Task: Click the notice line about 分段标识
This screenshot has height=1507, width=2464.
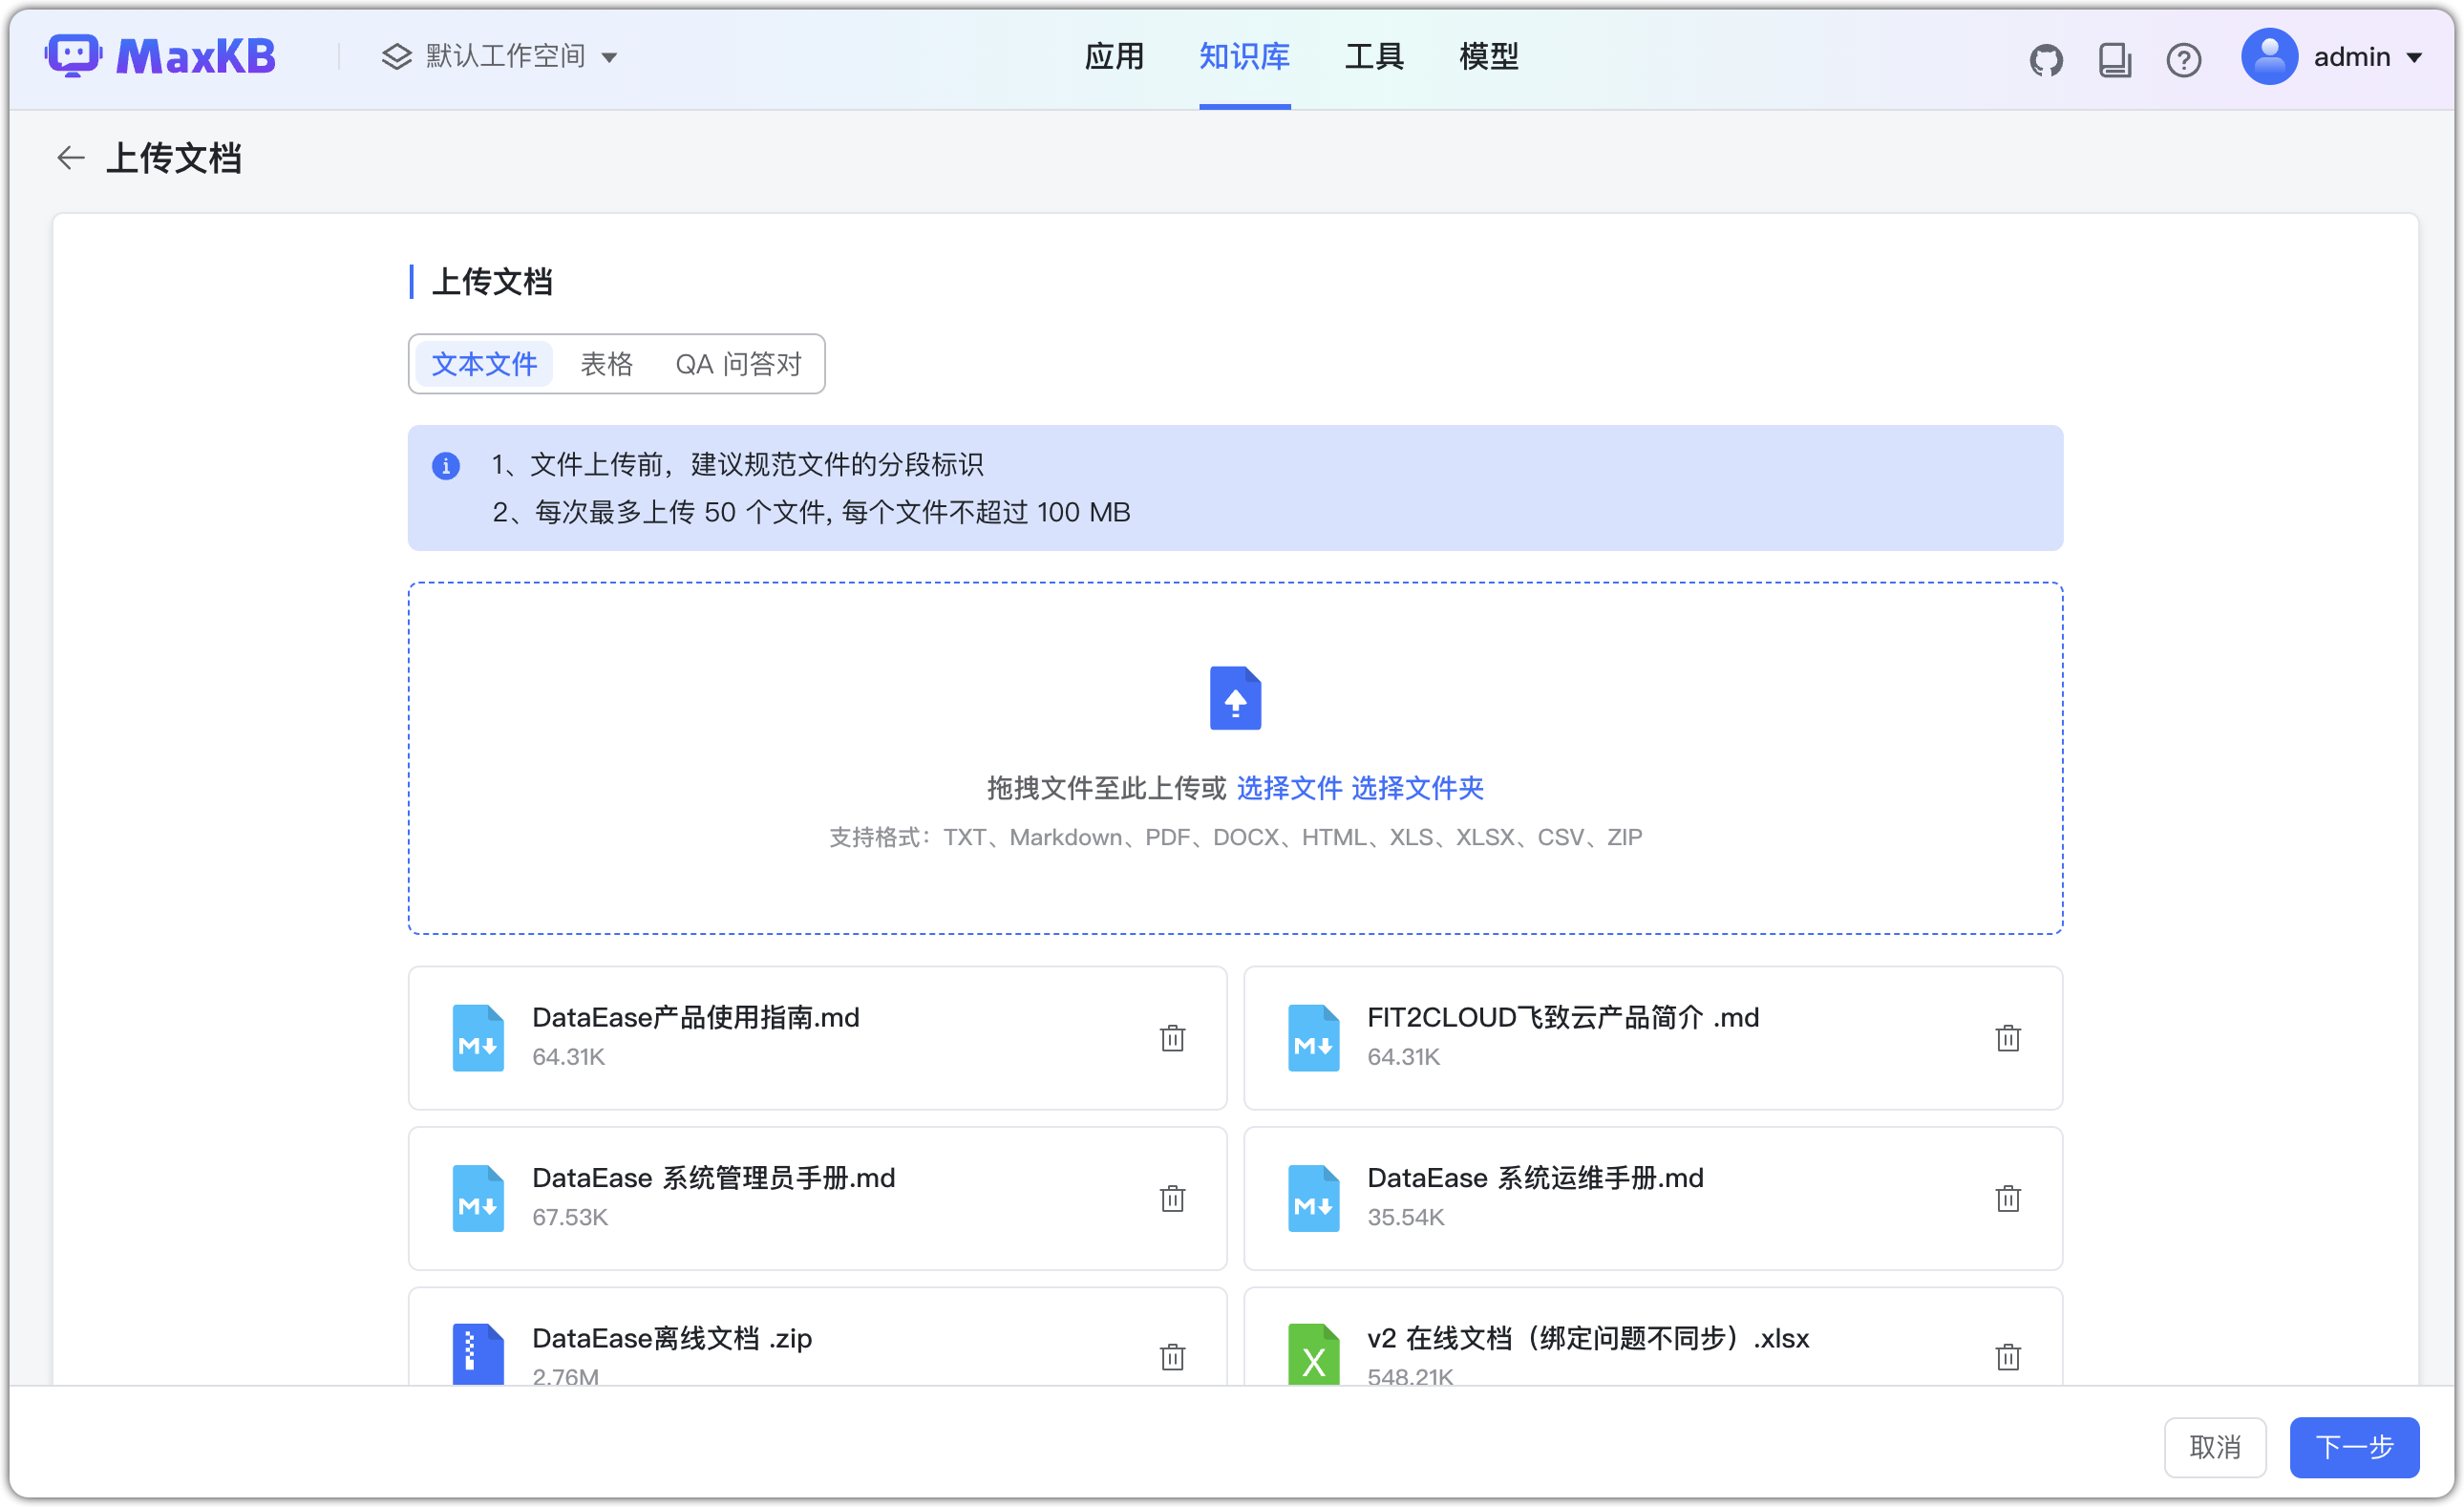Action: pyautogui.click(x=737, y=464)
